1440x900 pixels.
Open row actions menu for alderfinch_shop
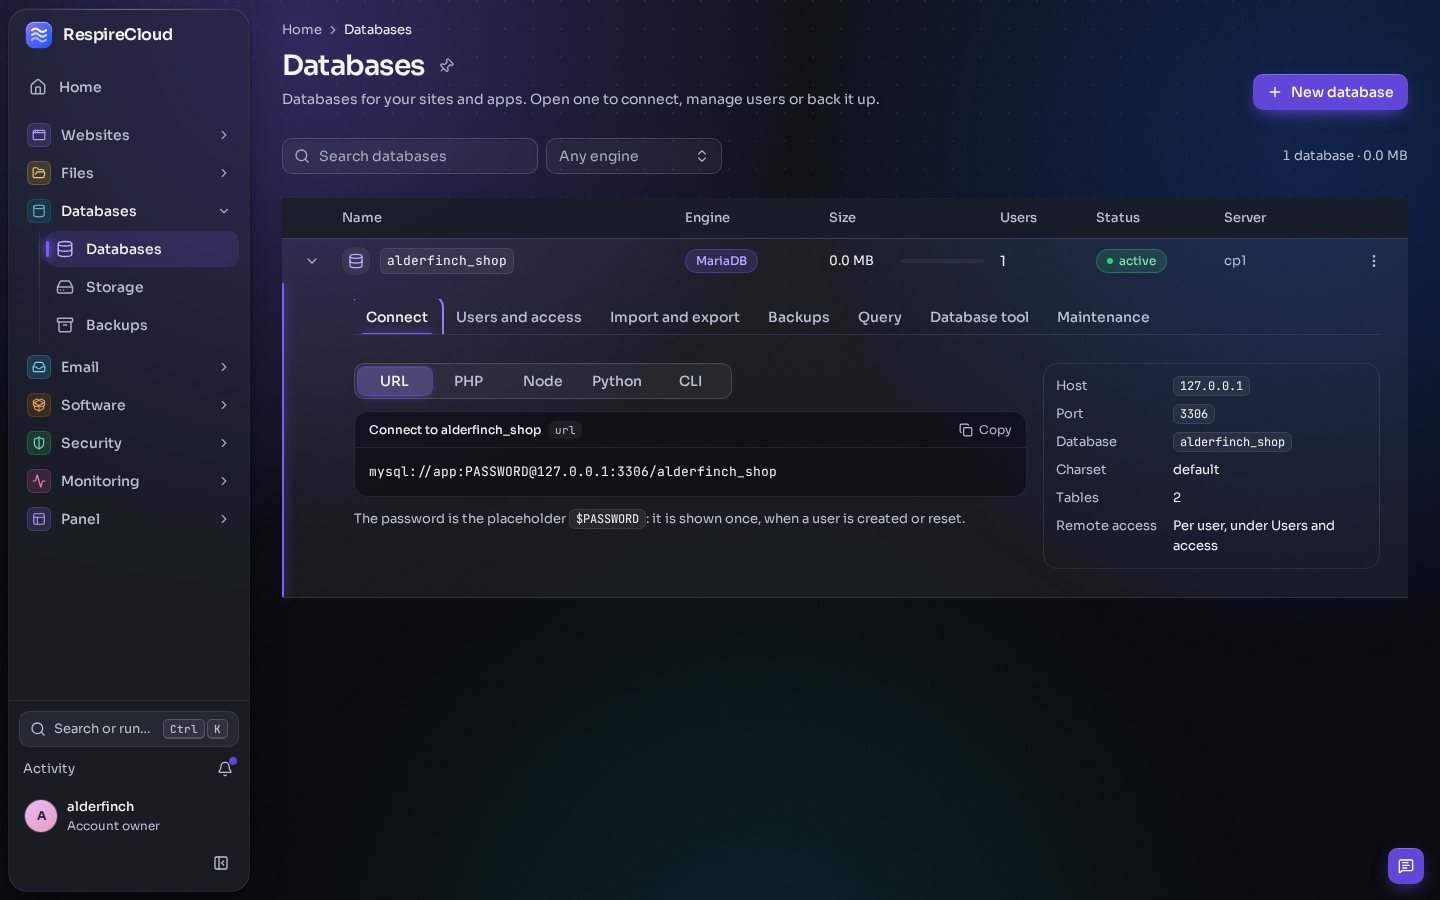(1374, 261)
